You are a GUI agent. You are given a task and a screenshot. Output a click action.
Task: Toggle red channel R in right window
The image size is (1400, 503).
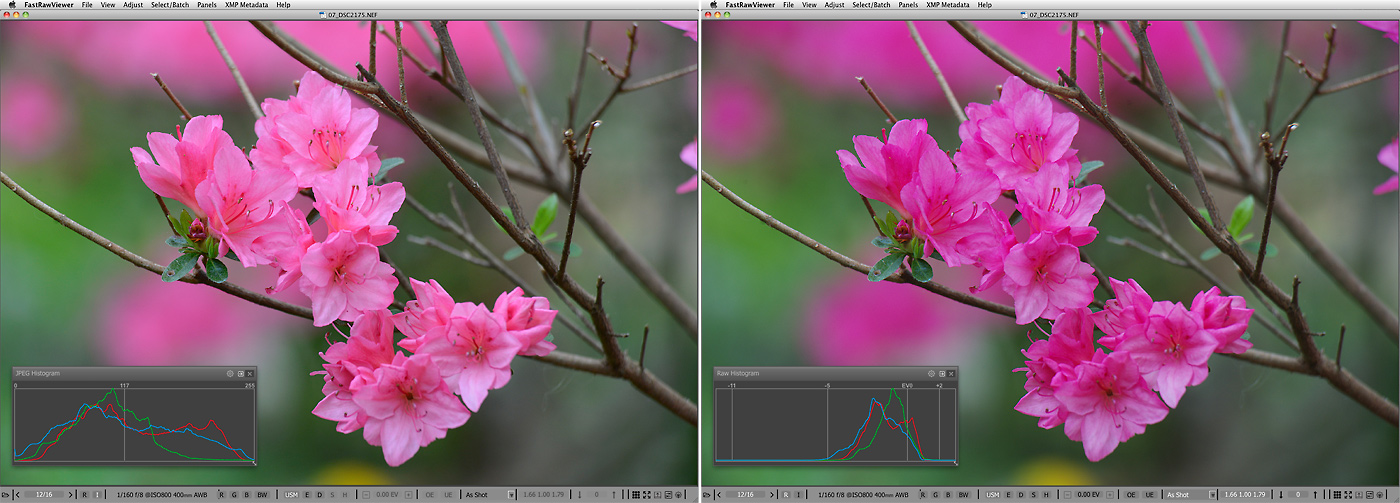tap(922, 495)
